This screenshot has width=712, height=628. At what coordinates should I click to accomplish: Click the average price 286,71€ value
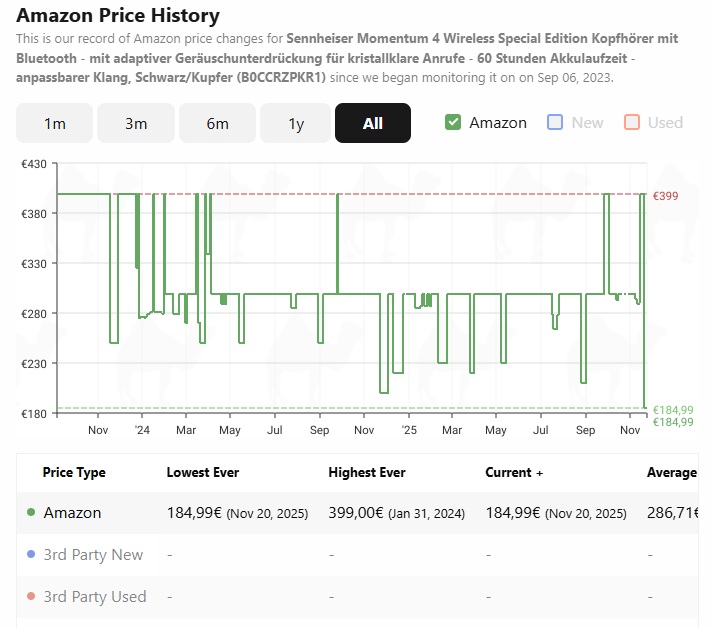tap(672, 513)
